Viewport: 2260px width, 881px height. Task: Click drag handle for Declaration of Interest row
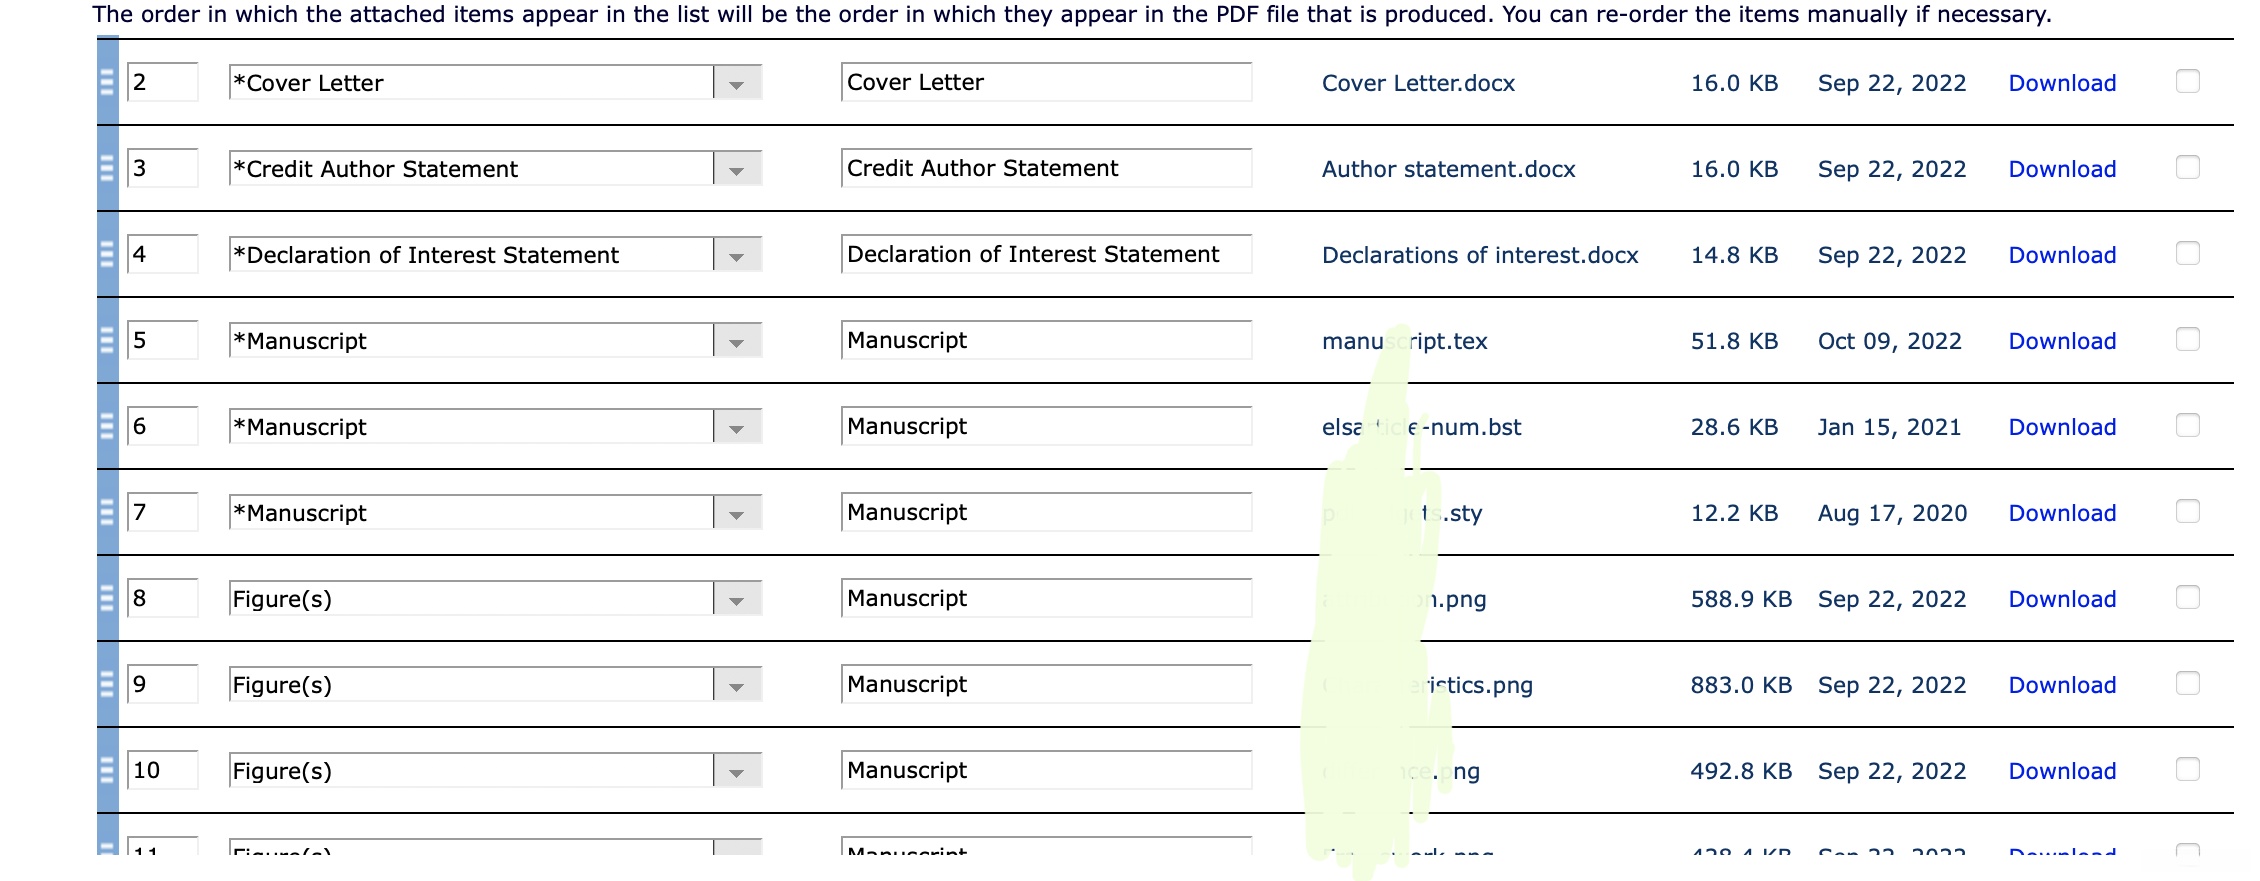[107, 254]
